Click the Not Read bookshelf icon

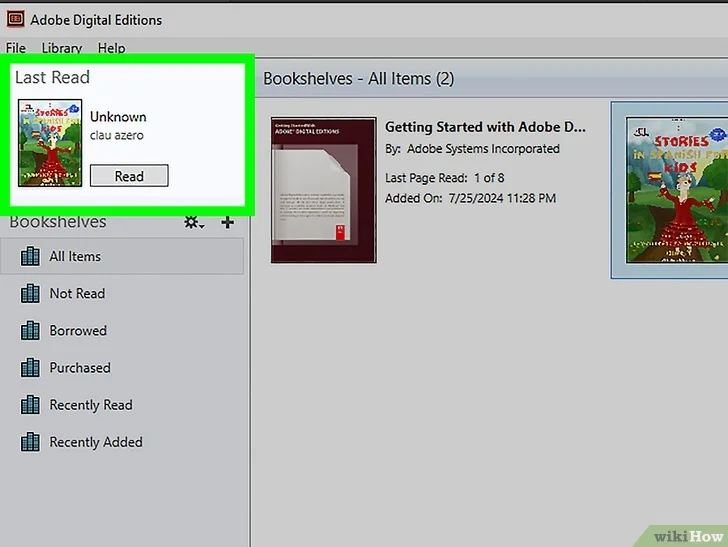(30, 293)
